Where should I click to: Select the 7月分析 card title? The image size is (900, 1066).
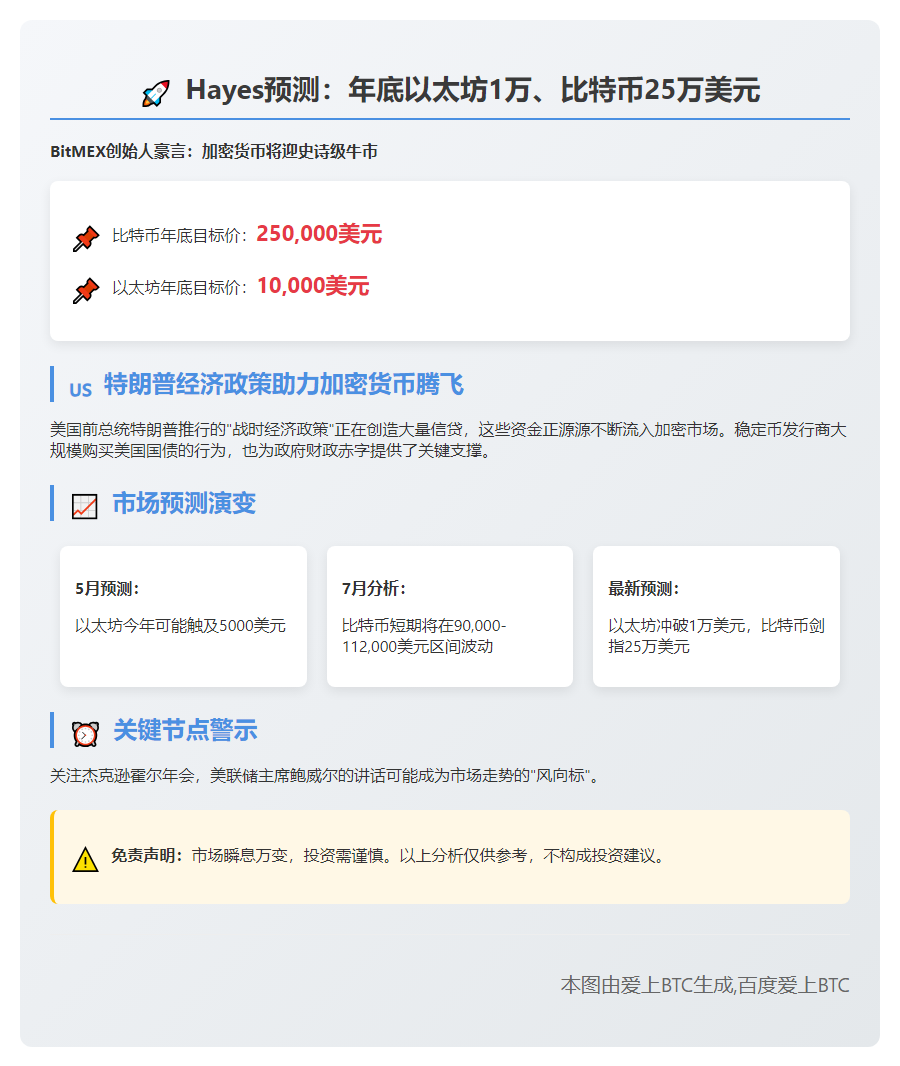point(373,589)
